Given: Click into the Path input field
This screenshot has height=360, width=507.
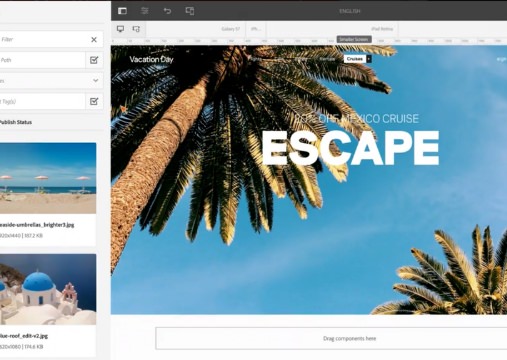Looking at the screenshot, I should click(x=42, y=60).
